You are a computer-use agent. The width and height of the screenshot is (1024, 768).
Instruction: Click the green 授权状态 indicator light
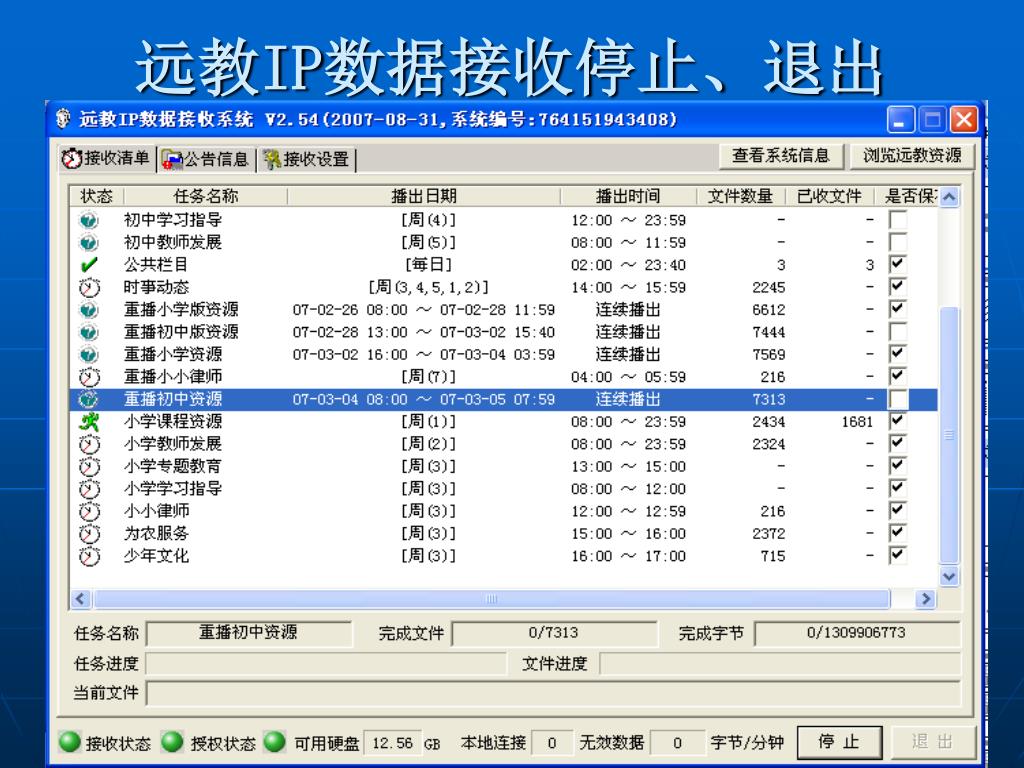[x=172, y=742]
